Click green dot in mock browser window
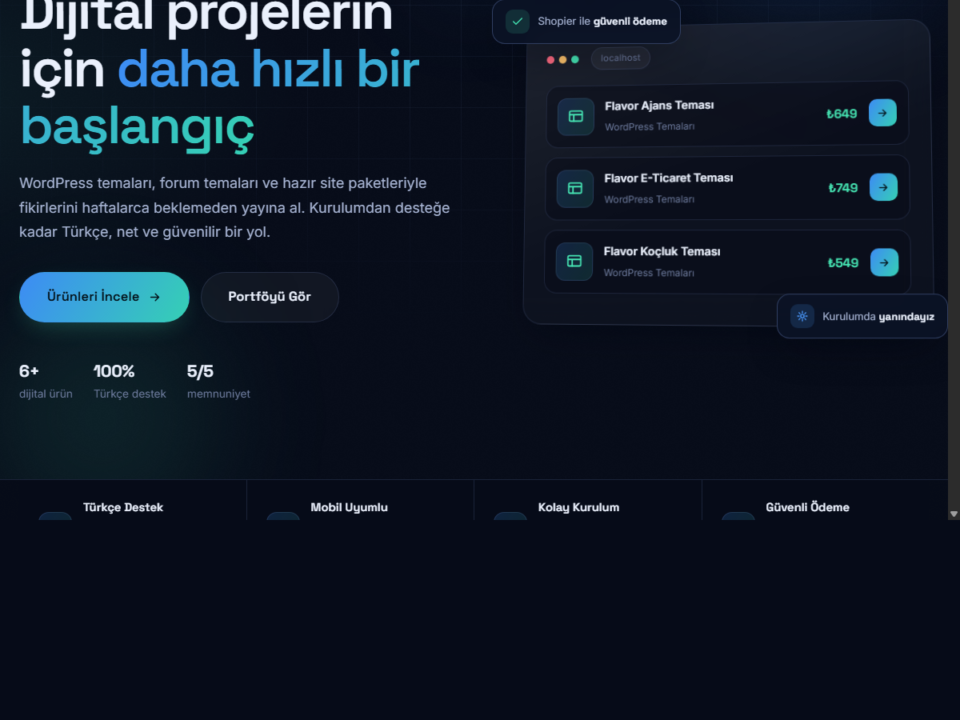The image size is (960, 720). click(x=575, y=59)
